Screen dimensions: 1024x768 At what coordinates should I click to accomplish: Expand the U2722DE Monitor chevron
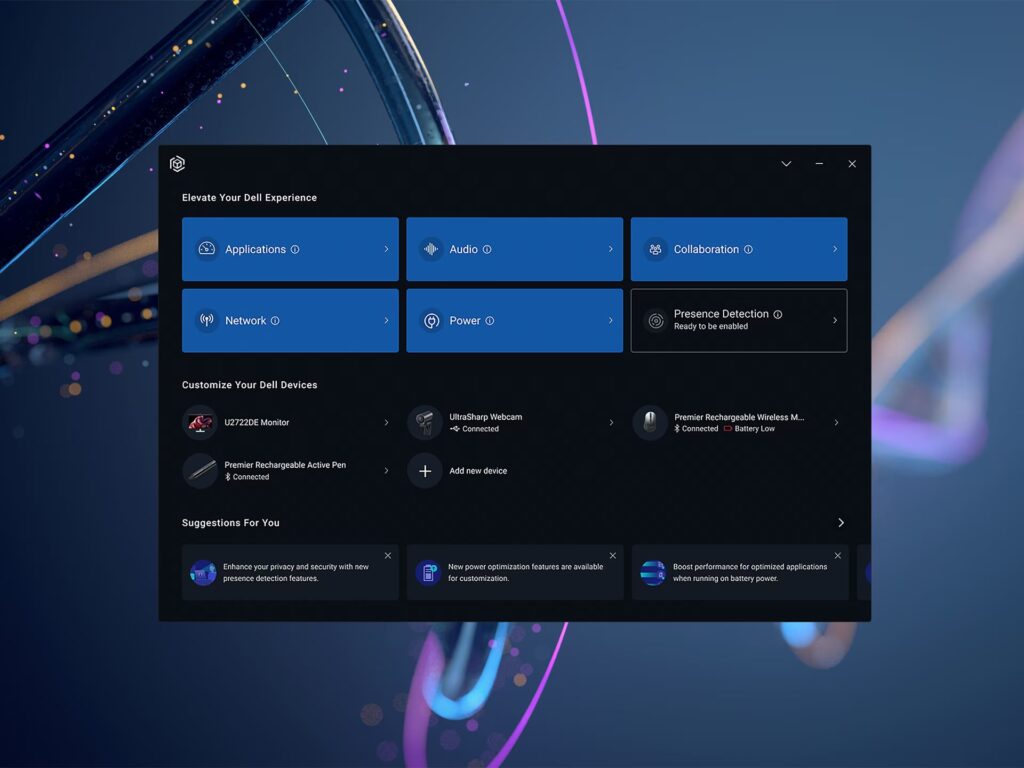click(386, 423)
